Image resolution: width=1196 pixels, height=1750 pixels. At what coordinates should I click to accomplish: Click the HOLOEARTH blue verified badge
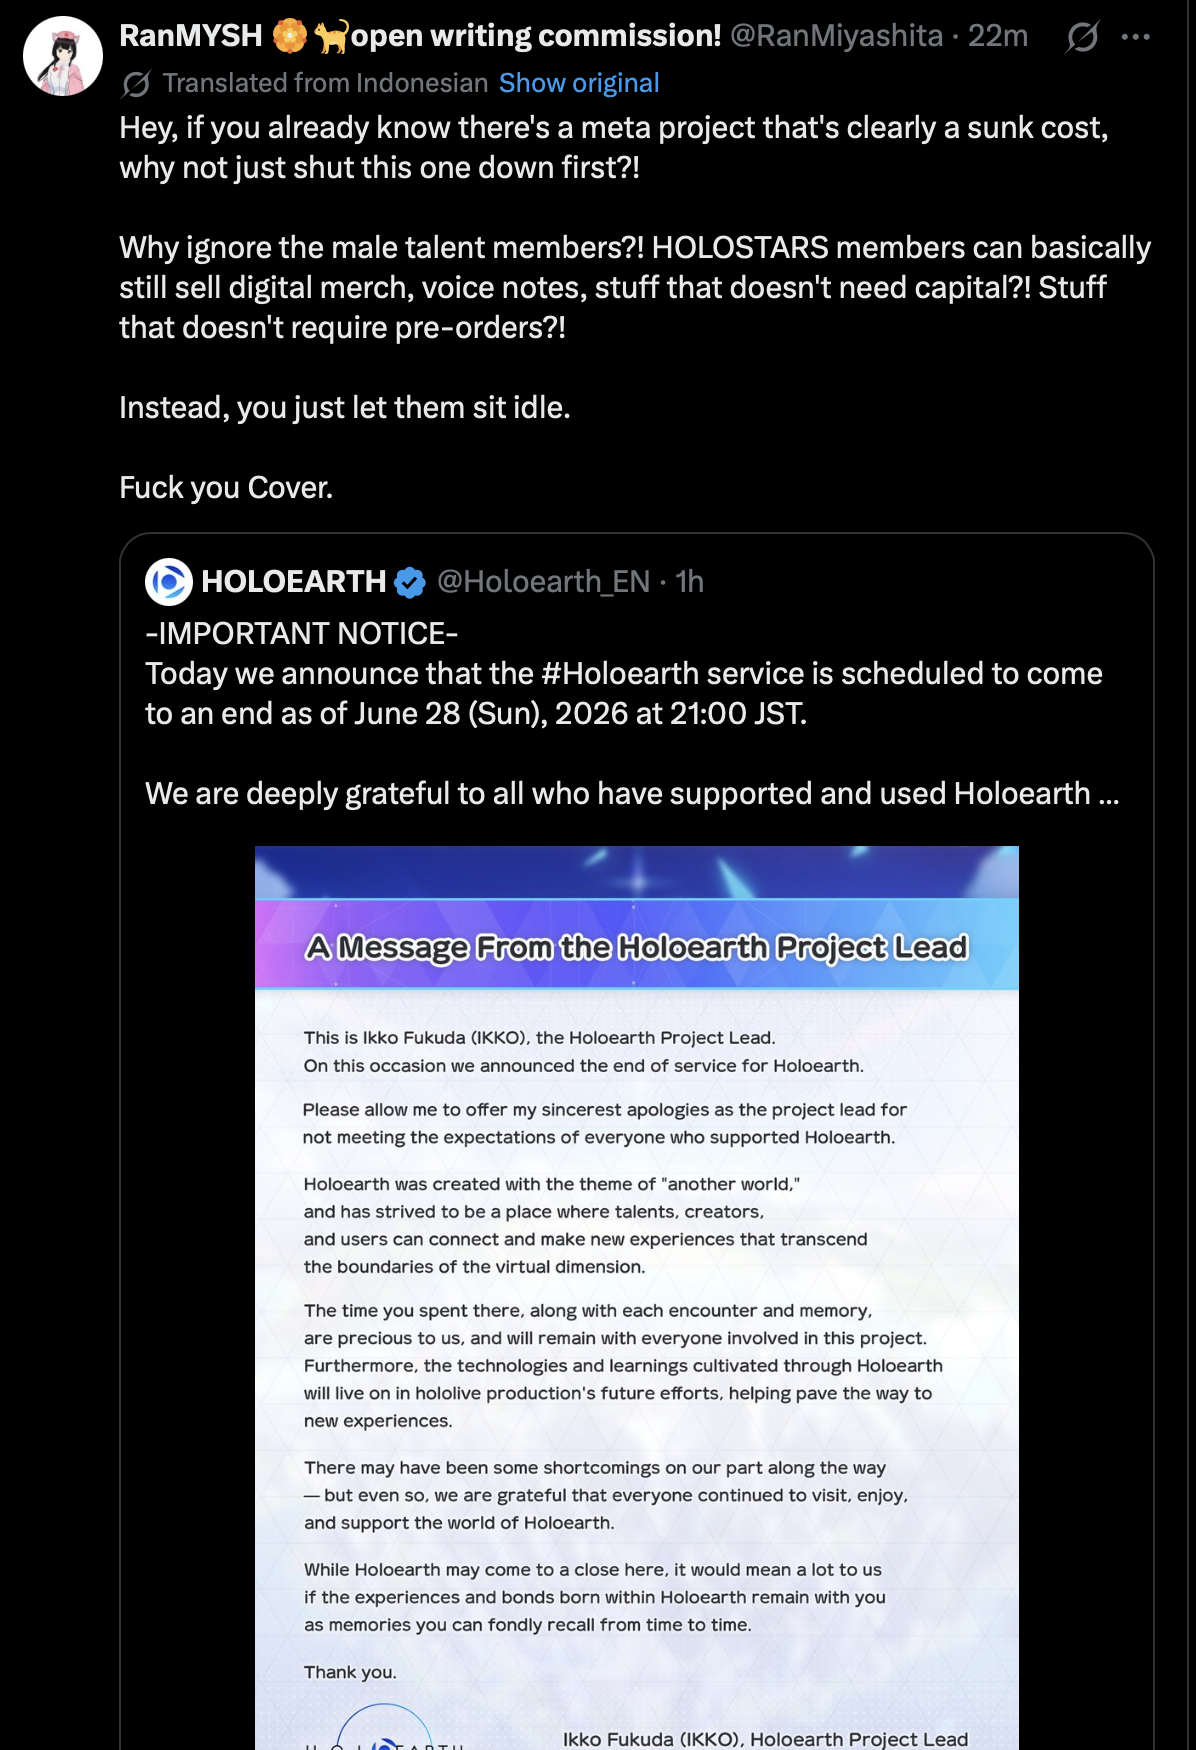tap(410, 582)
